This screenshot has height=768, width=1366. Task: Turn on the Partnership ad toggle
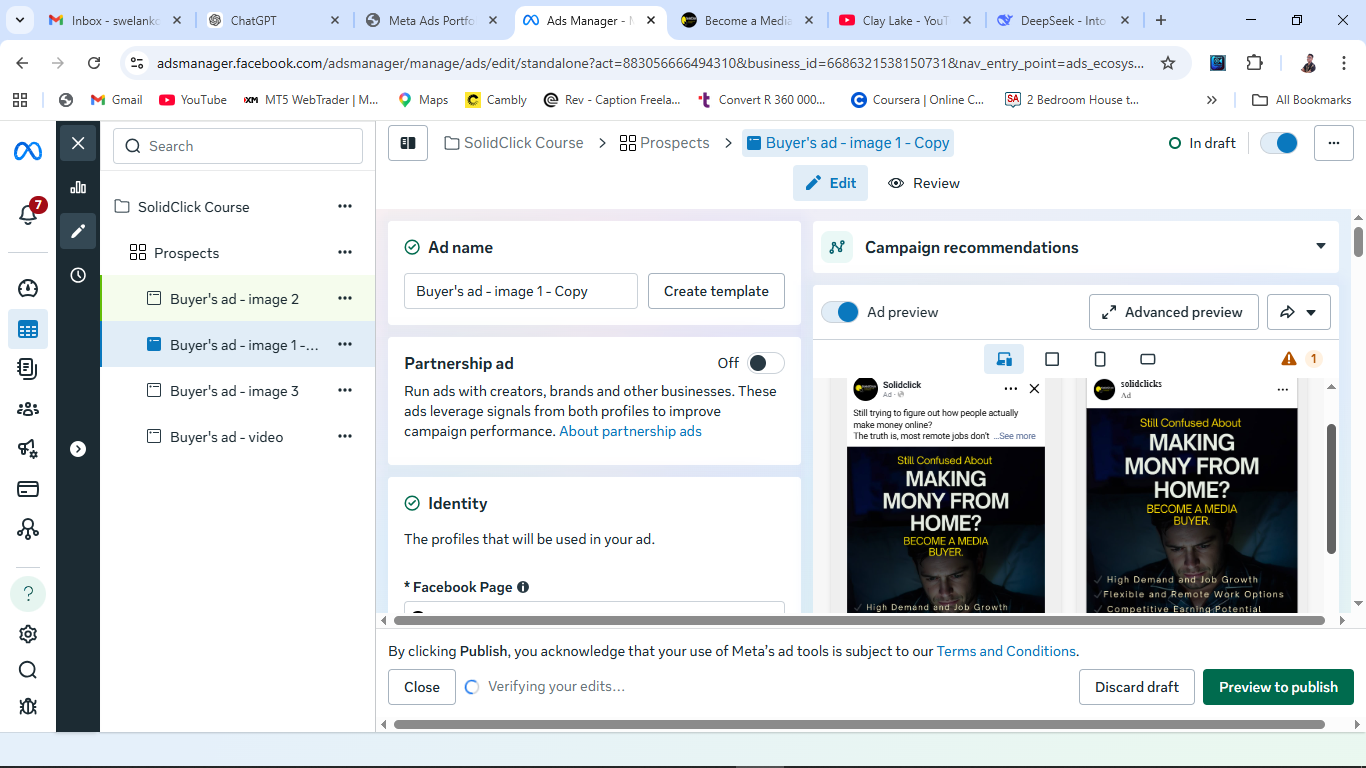click(766, 363)
